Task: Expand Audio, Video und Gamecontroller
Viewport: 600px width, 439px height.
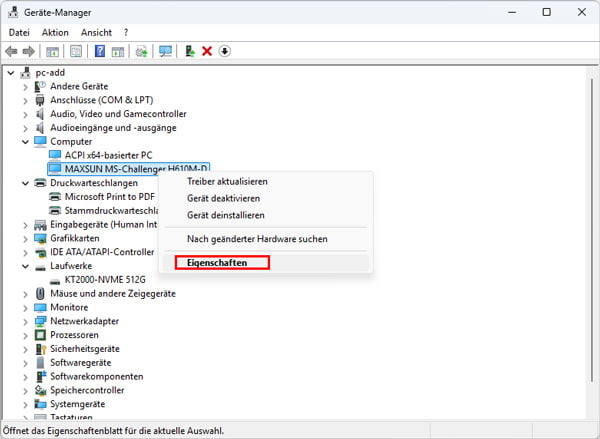Action: (x=25, y=114)
